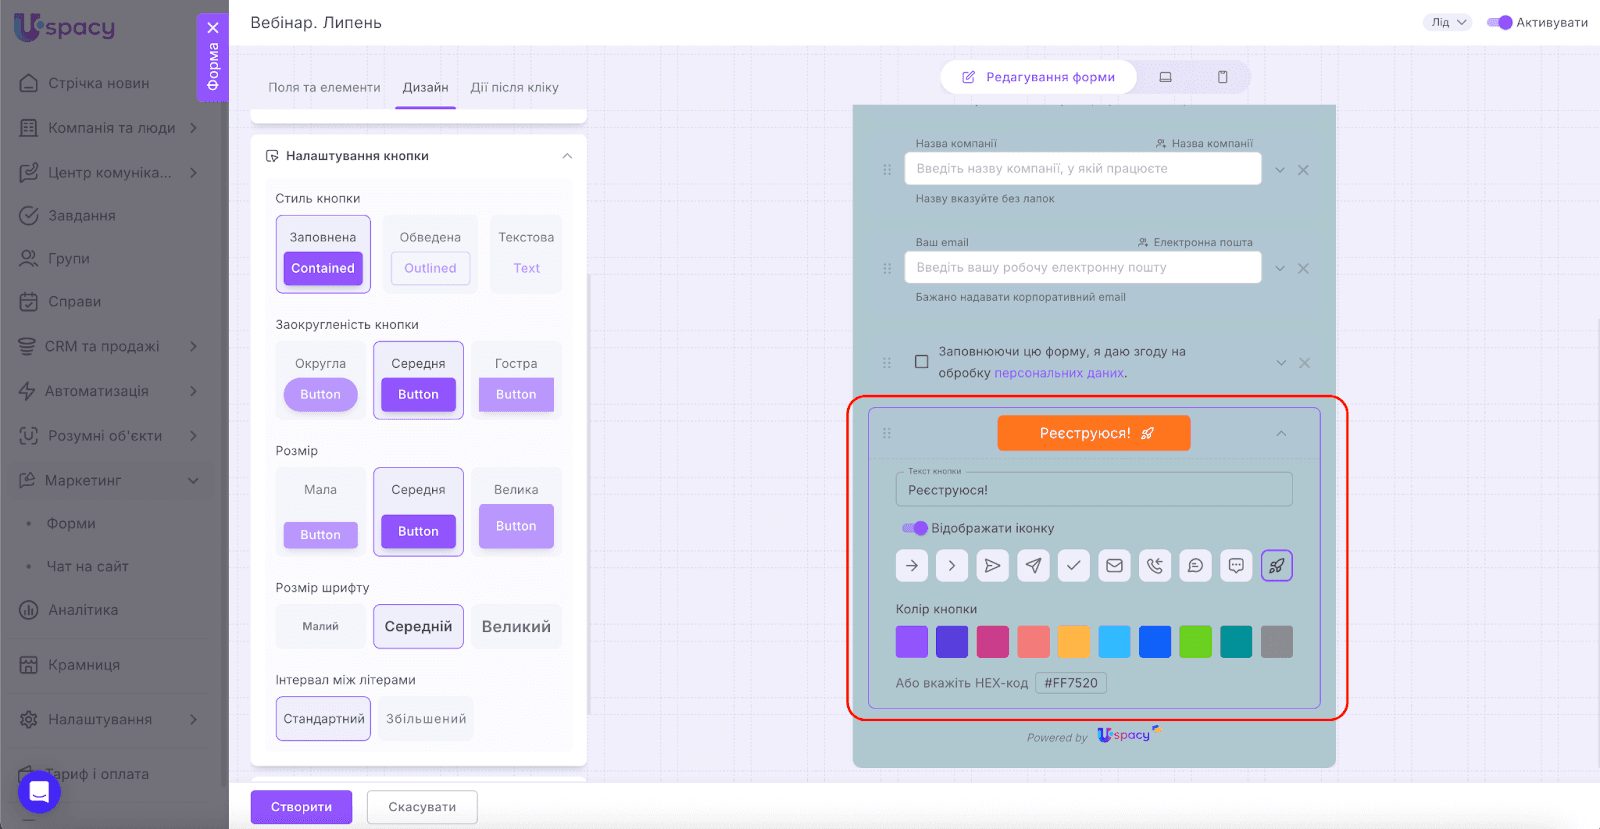Expand the CRM та продажі menu
Viewport: 1600px width, 829px height.
click(x=110, y=346)
